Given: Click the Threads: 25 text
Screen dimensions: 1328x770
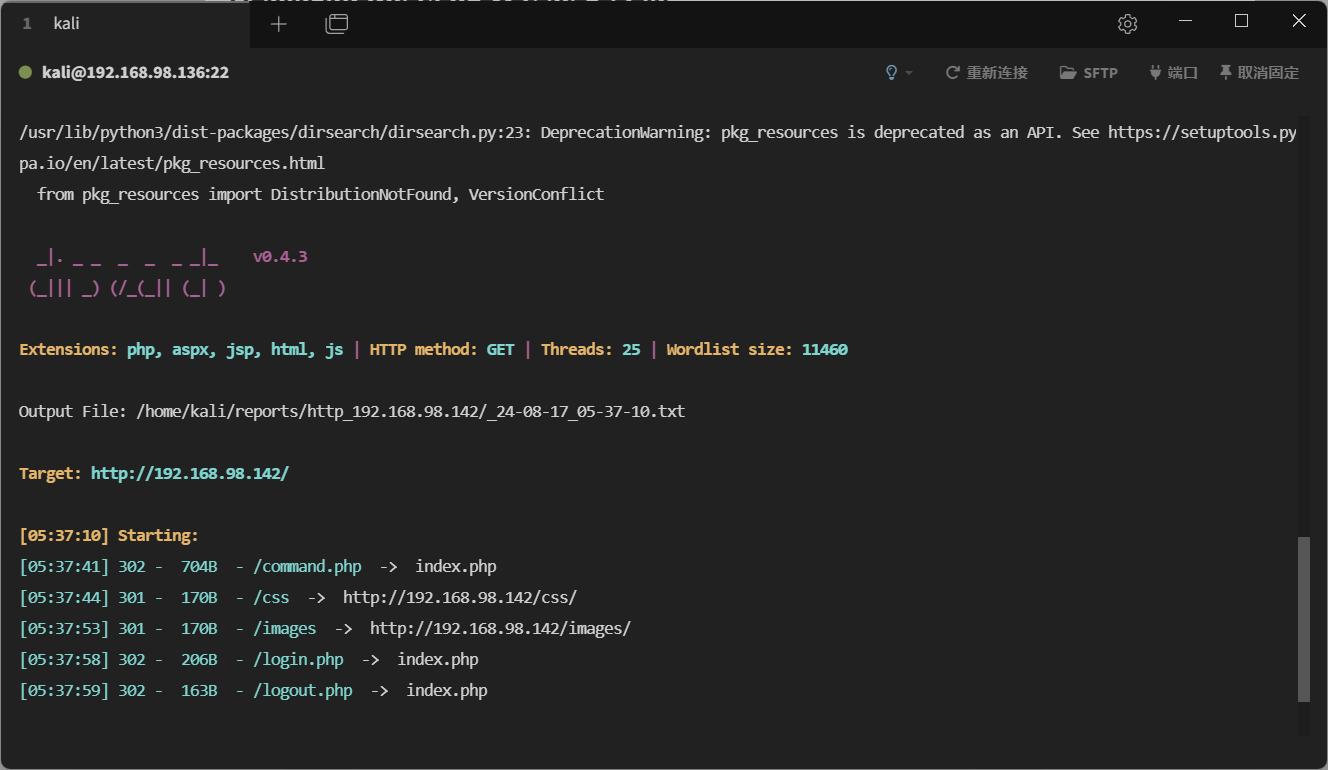Looking at the screenshot, I should point(591,350).
